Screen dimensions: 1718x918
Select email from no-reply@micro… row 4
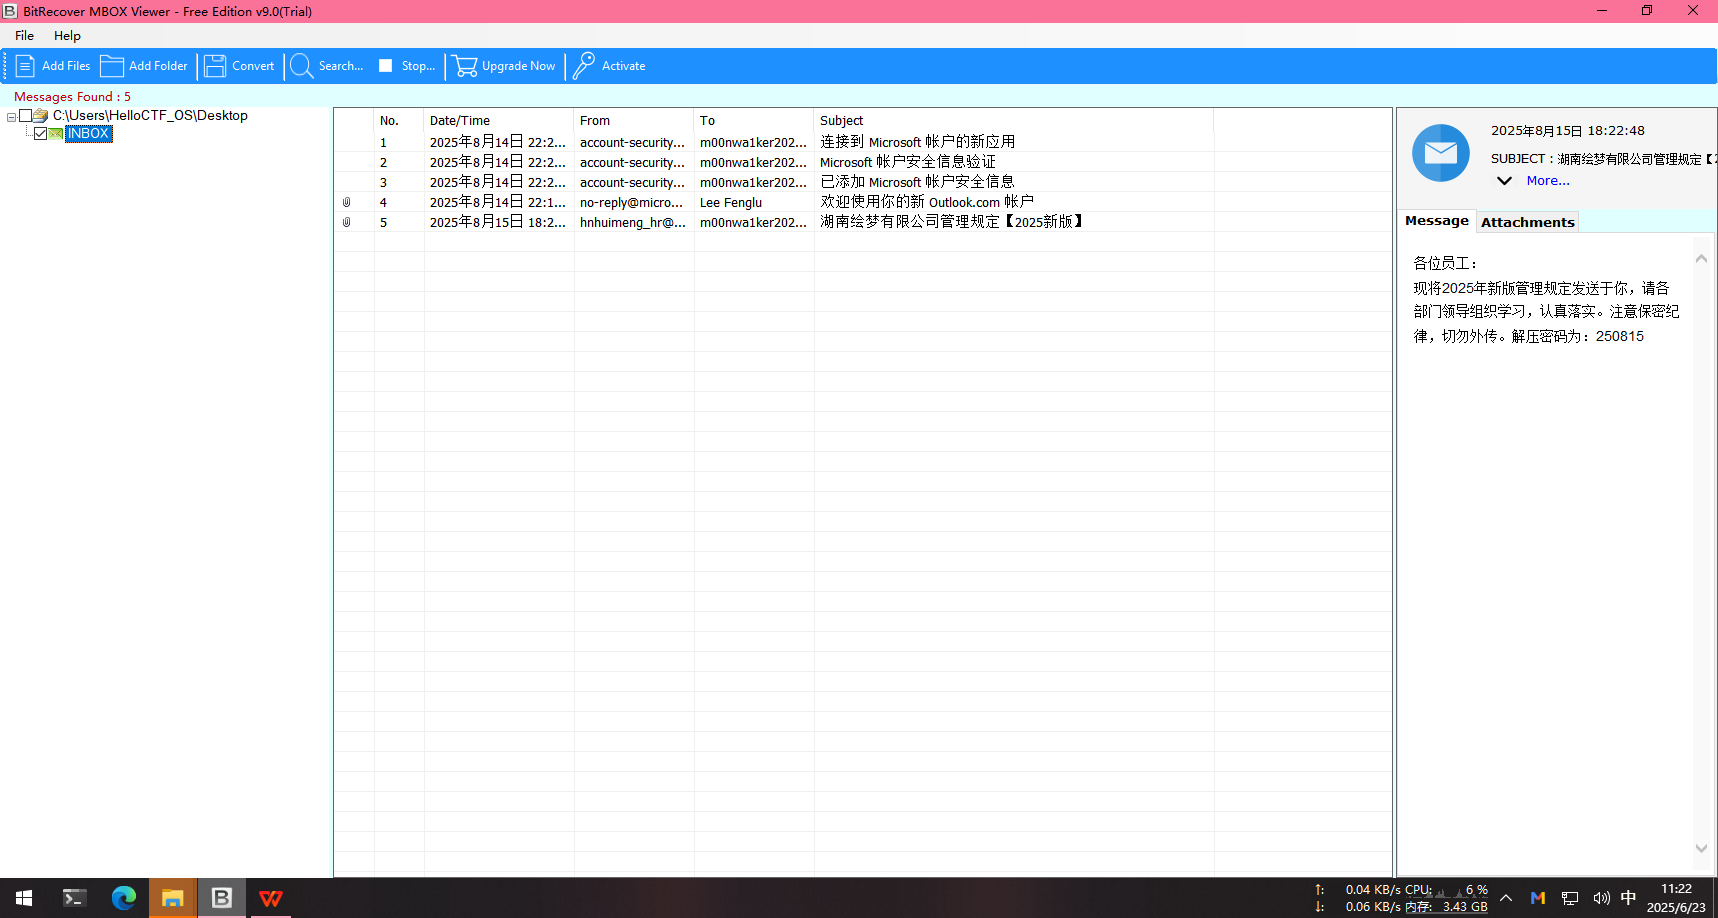click(x=630, y=202)
